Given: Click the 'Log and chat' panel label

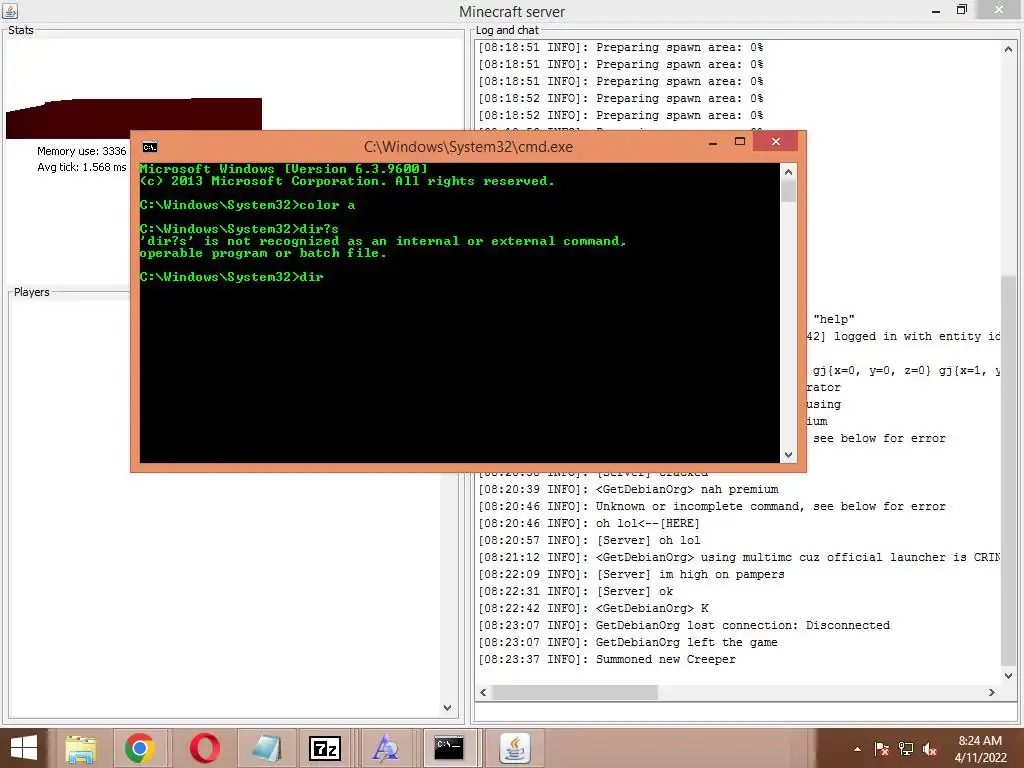Looking at the screenshot, I should 507,30.
